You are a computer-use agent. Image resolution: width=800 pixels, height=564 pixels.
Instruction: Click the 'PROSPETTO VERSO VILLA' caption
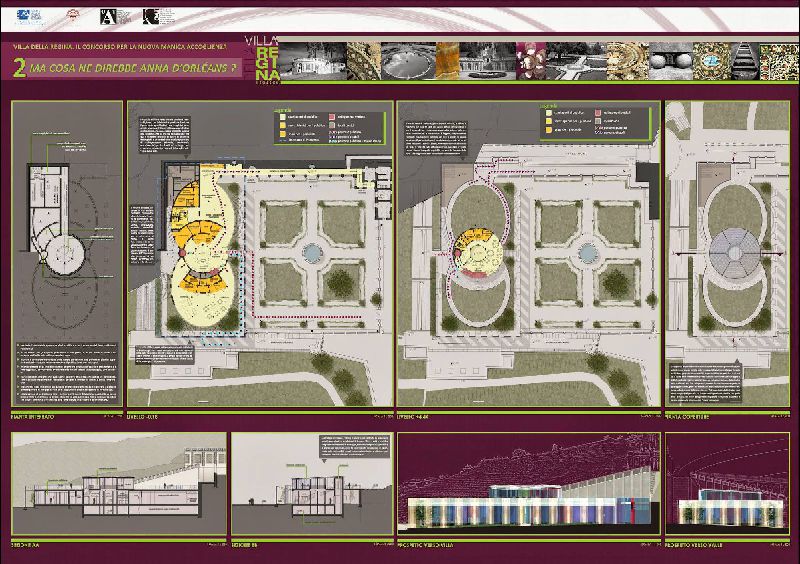(426, 545)
